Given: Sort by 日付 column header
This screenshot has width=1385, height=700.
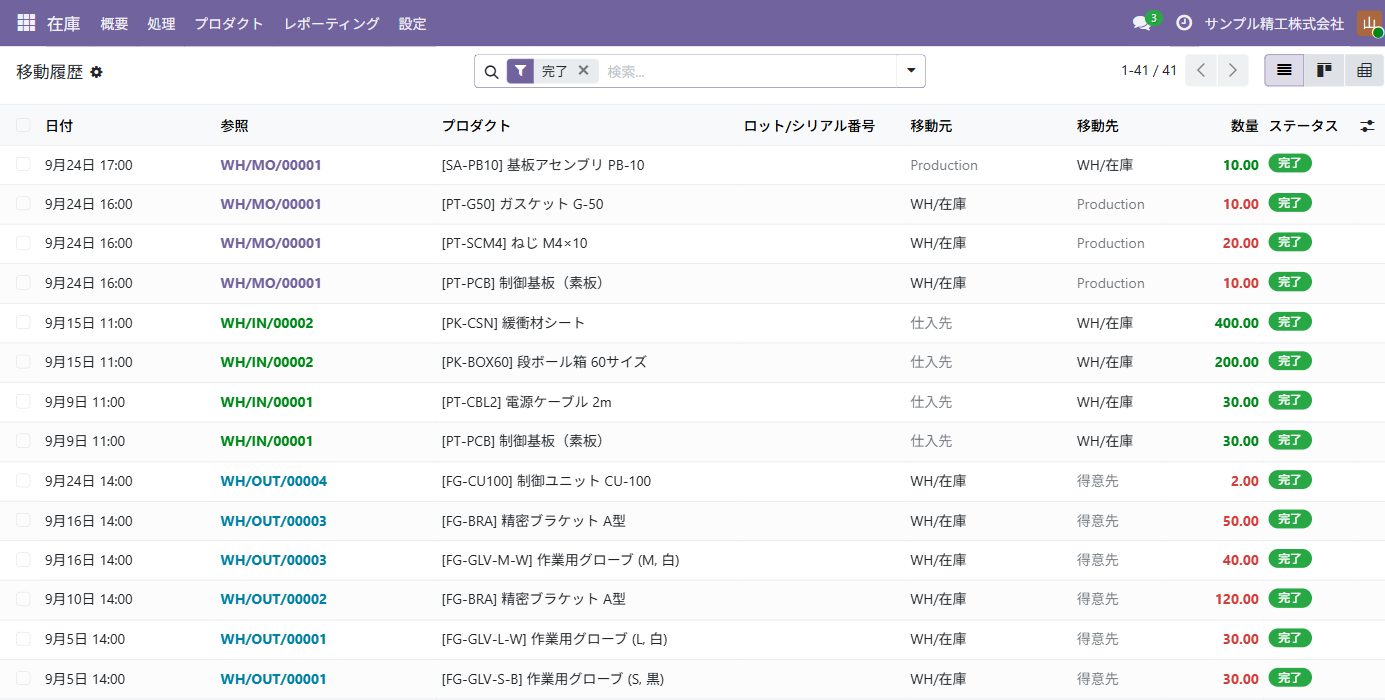Looking at the screenshot, I should [x=59, y=126].
